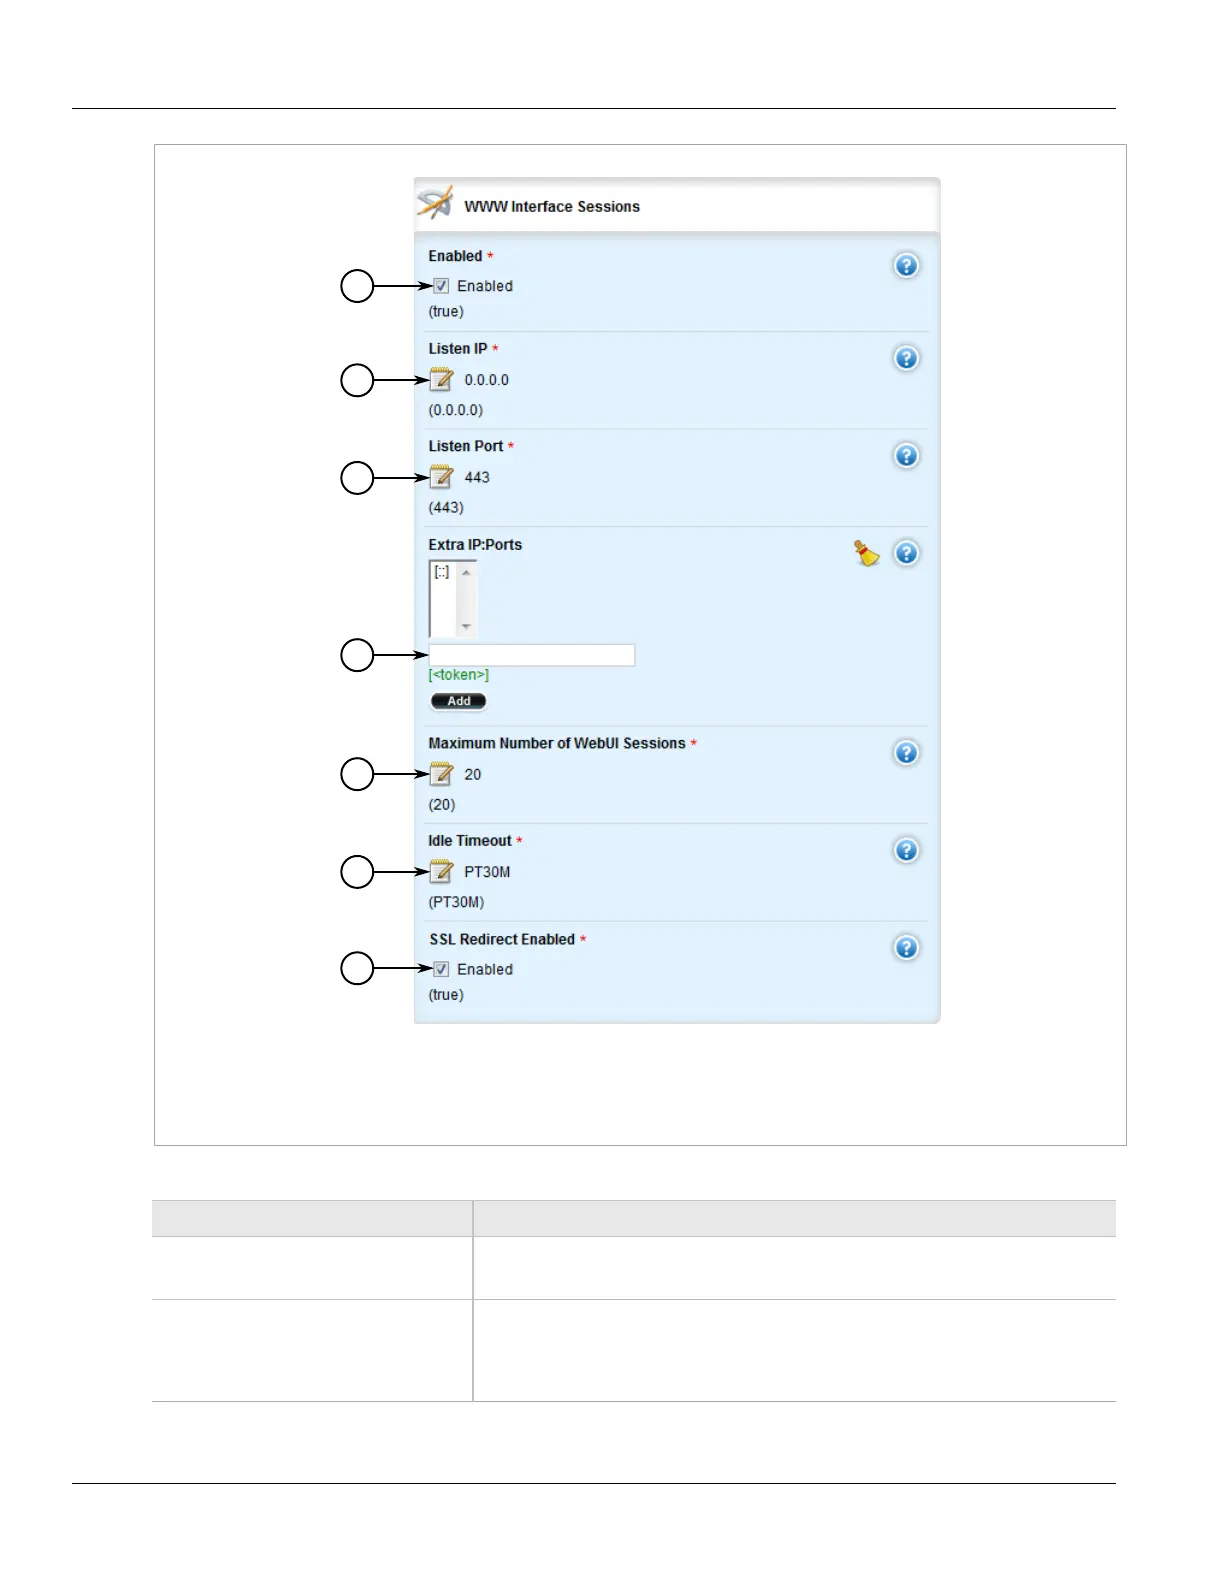Click the Add button for Extra IP:Ports
The width and height of the screenshot is (1224, 1584).
[x=458, y=701]
